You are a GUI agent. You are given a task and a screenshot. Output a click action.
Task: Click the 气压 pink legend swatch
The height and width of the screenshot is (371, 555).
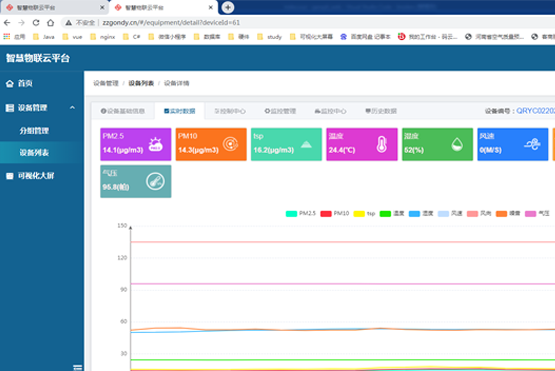coord(530,213)
